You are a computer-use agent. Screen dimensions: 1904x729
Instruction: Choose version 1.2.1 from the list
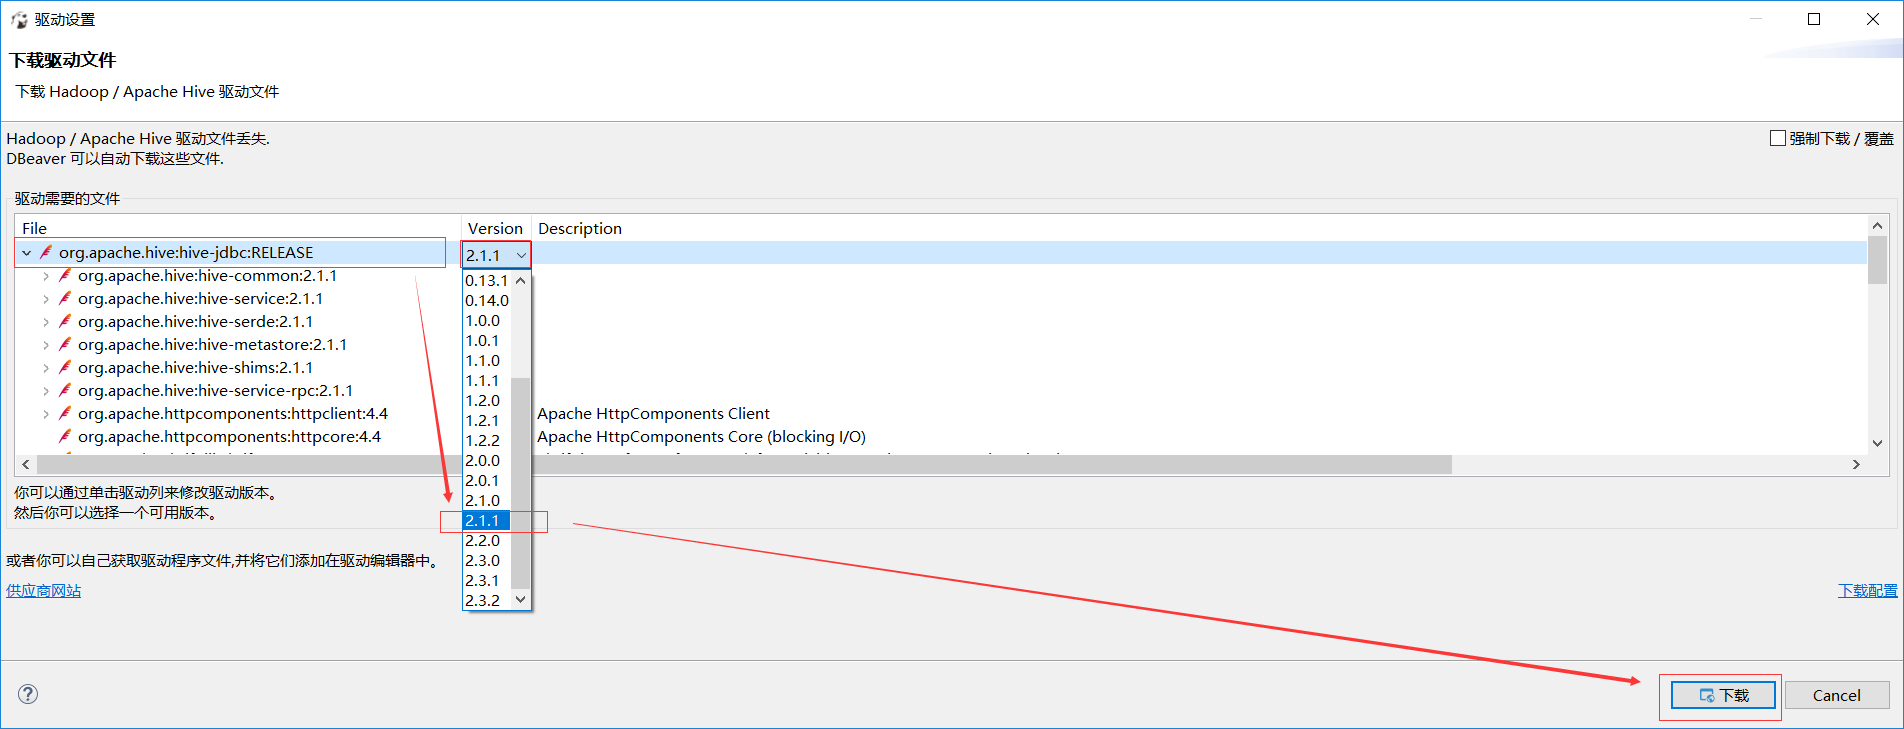click(487, 421)
